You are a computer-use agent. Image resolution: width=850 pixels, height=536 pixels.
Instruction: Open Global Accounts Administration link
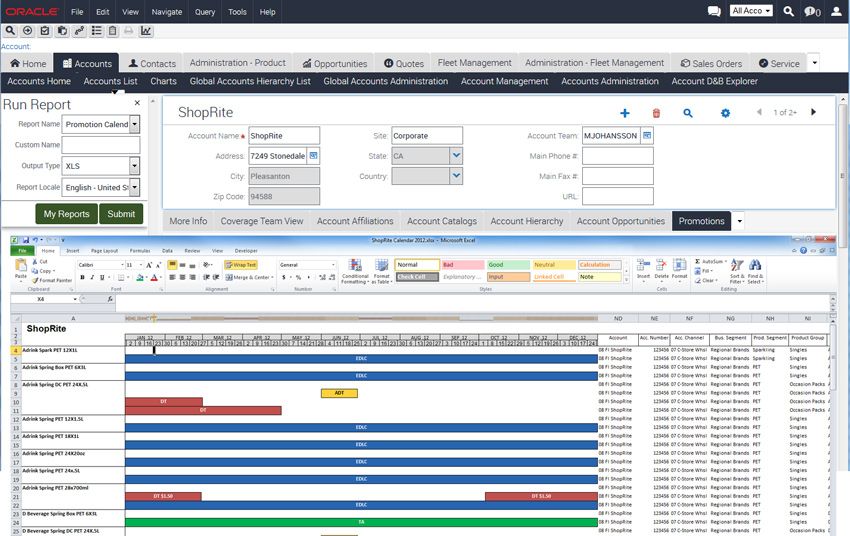click(x=386, y=81)
